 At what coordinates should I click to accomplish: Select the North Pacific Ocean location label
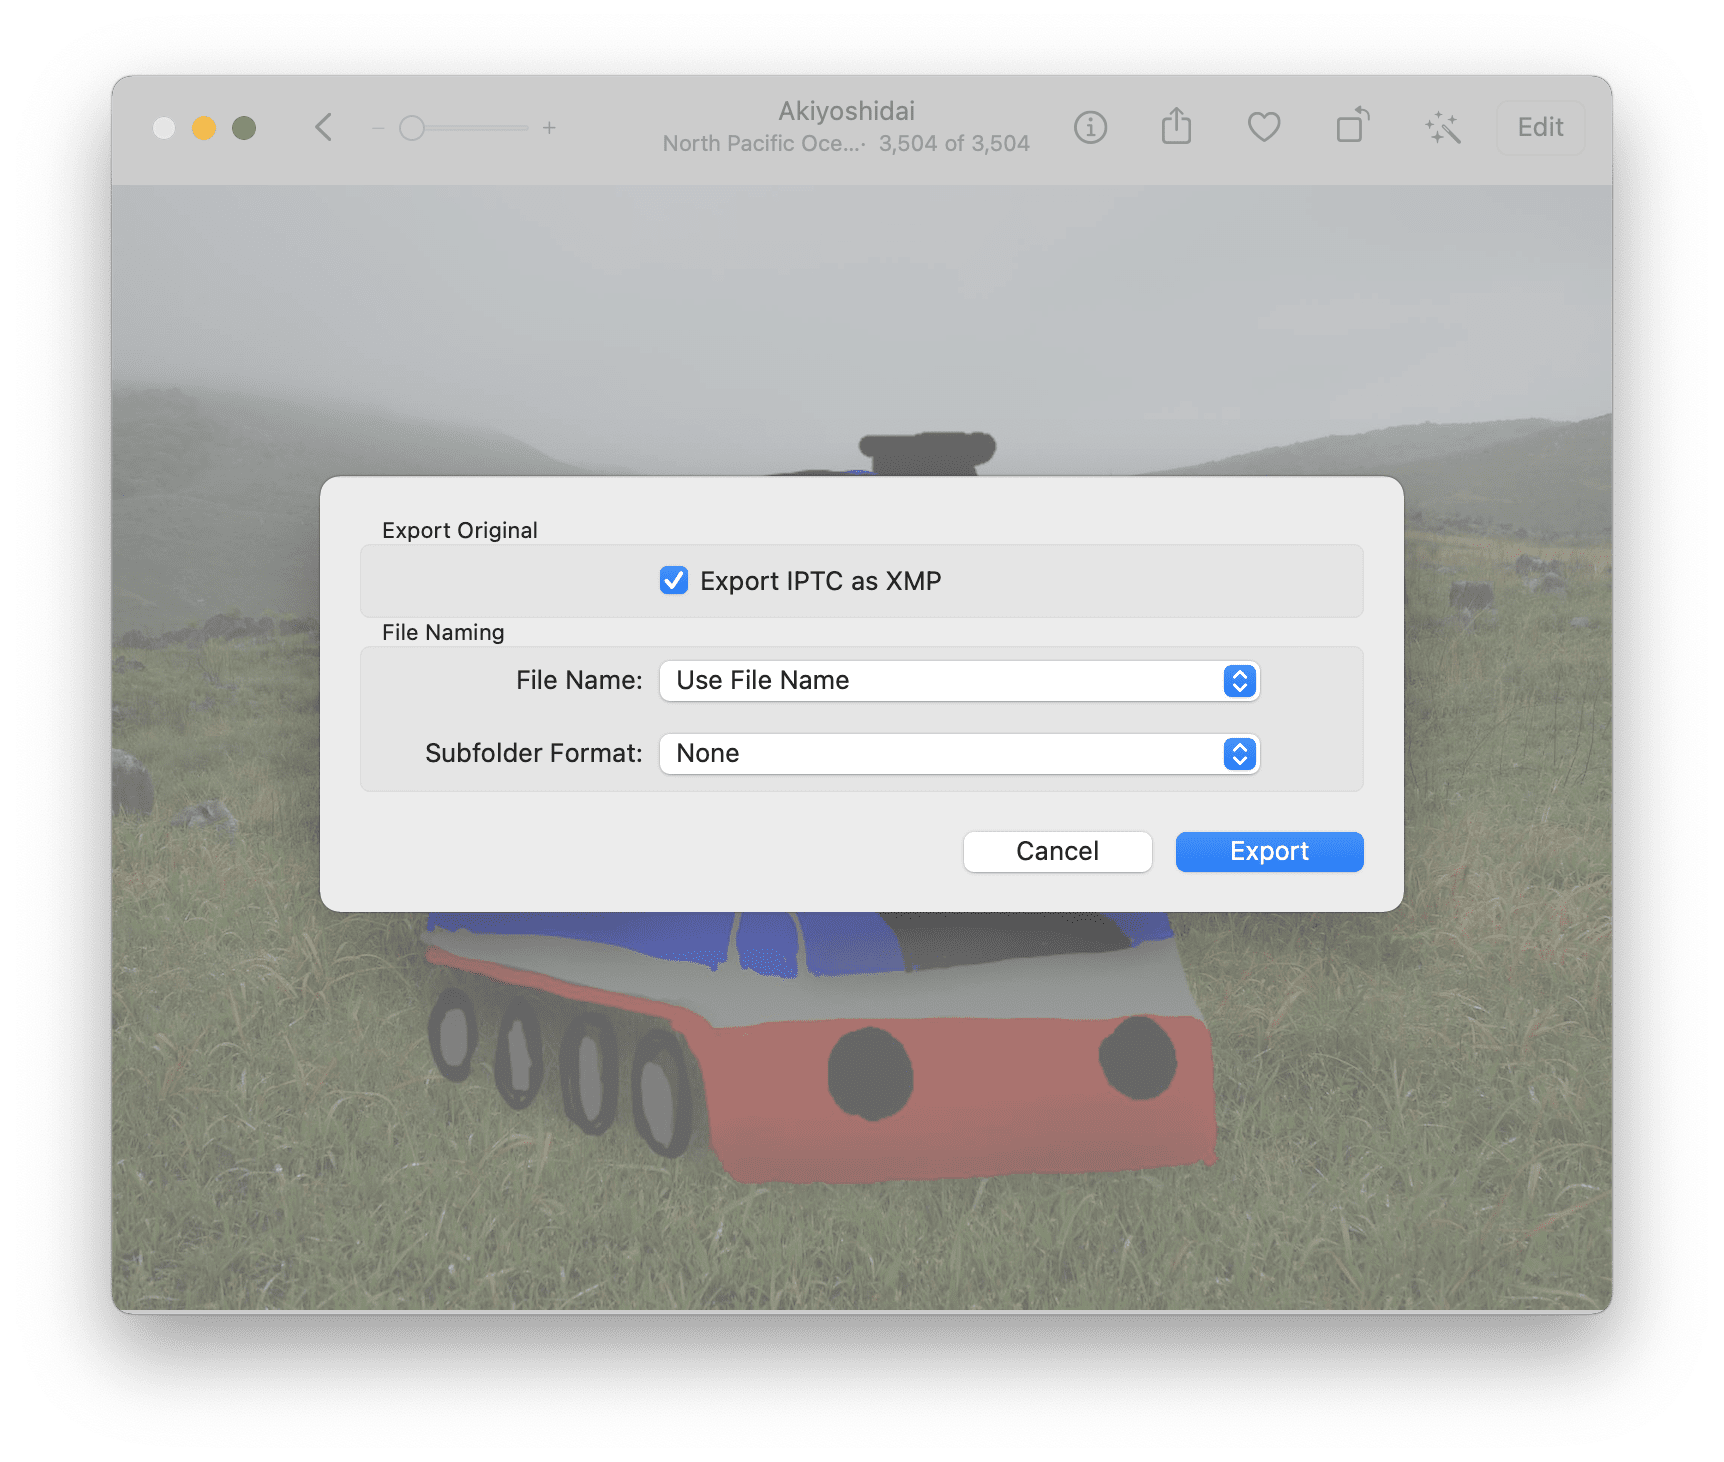click(763, 143)
